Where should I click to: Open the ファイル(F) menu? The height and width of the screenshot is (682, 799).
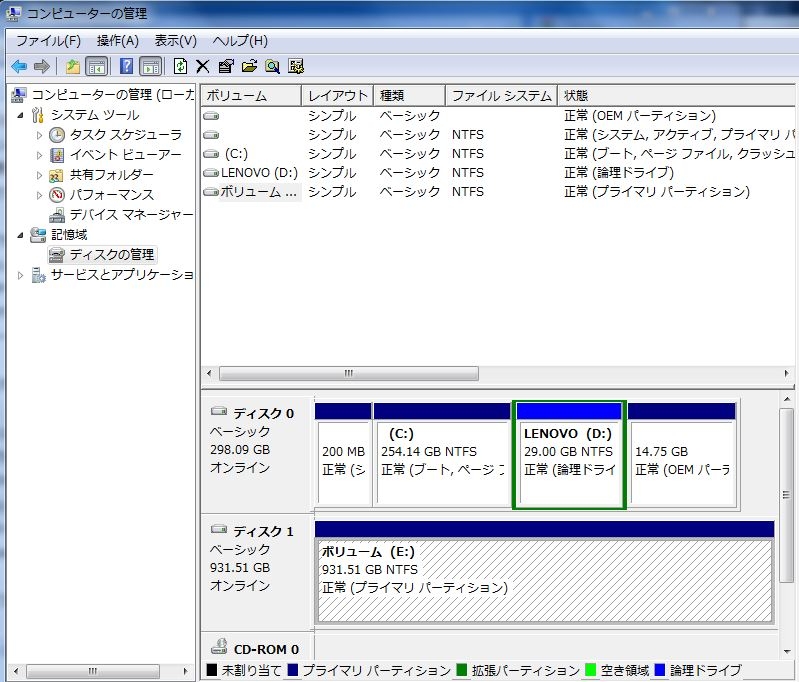coord(48,41)
